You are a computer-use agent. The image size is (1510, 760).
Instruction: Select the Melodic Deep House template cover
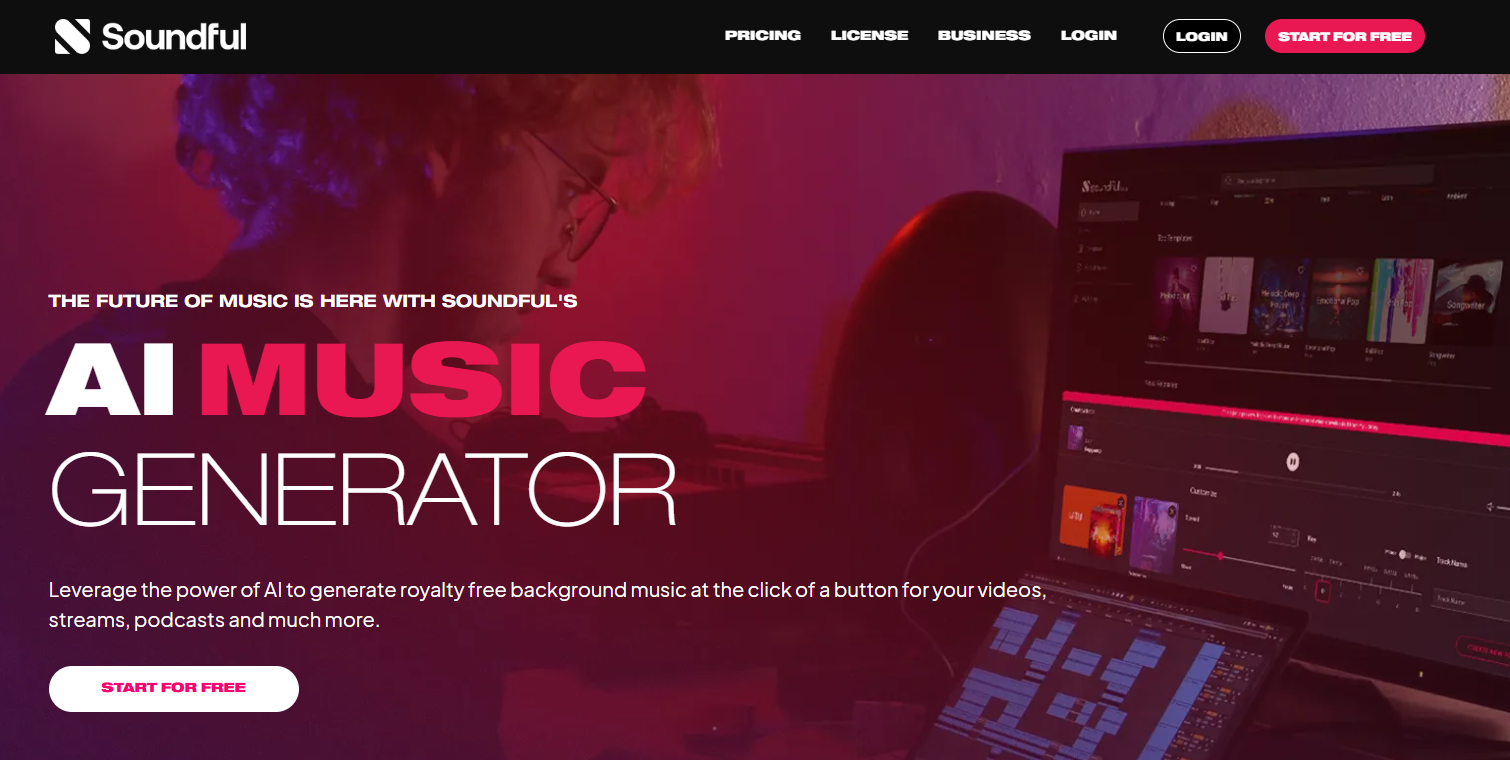[1281, 296]
